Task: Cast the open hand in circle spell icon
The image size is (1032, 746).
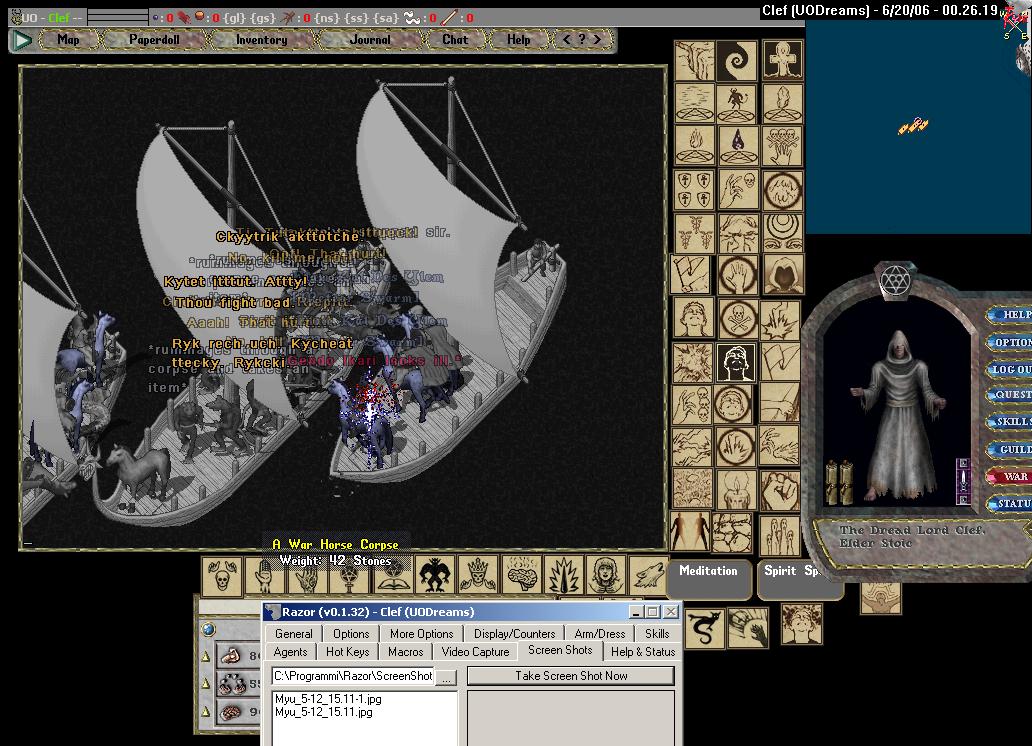Action: tap(736, 275)
